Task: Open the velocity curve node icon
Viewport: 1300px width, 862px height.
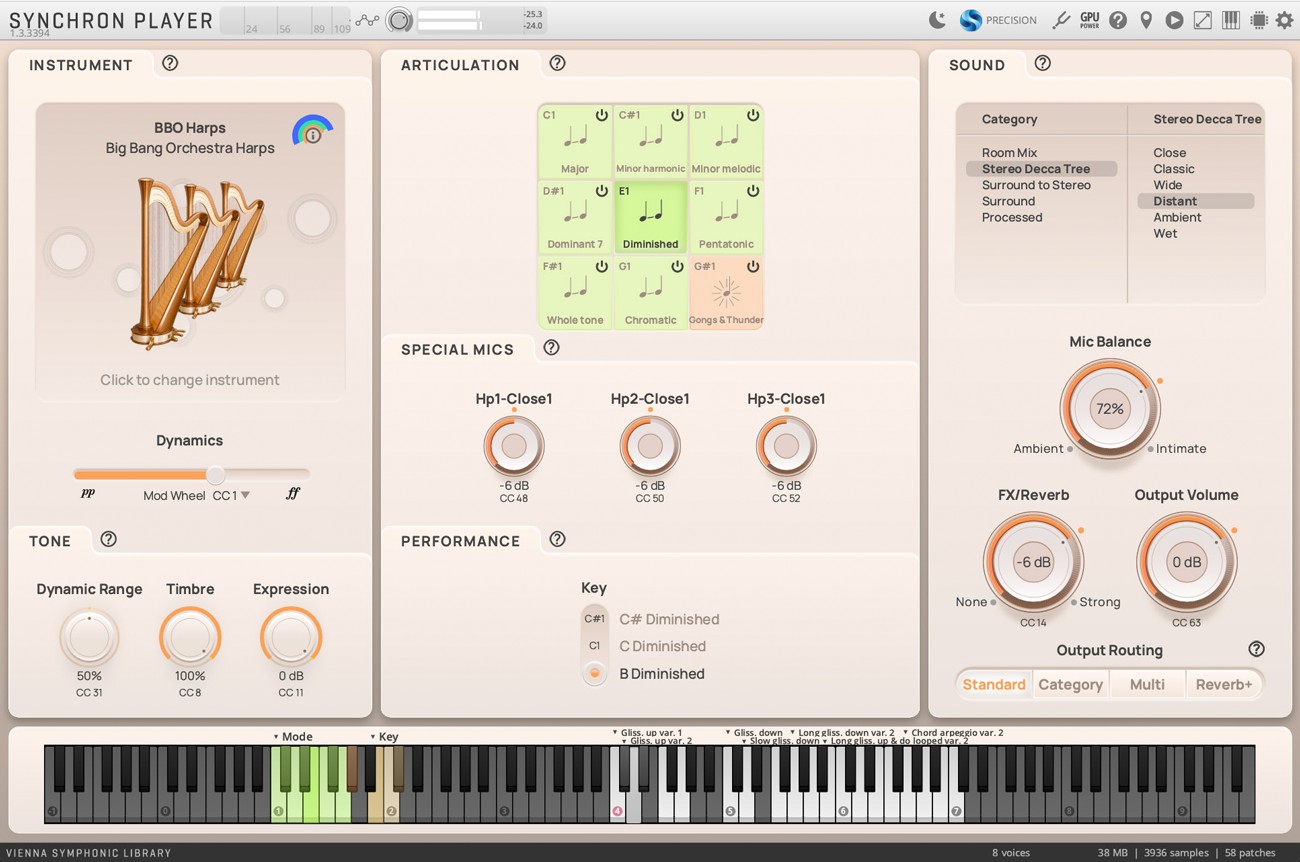Action: pyautogui.click(x=368, y=20)
